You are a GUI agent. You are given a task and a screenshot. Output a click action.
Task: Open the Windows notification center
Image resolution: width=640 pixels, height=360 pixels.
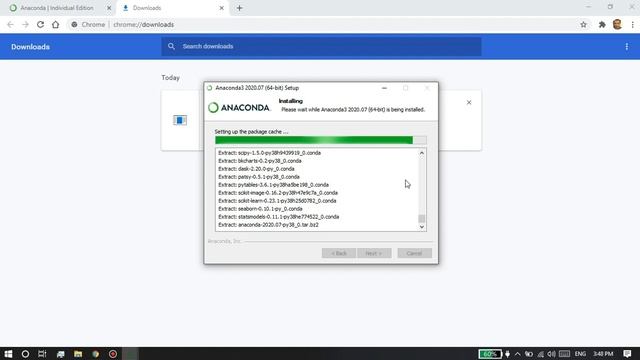[627, 354]
